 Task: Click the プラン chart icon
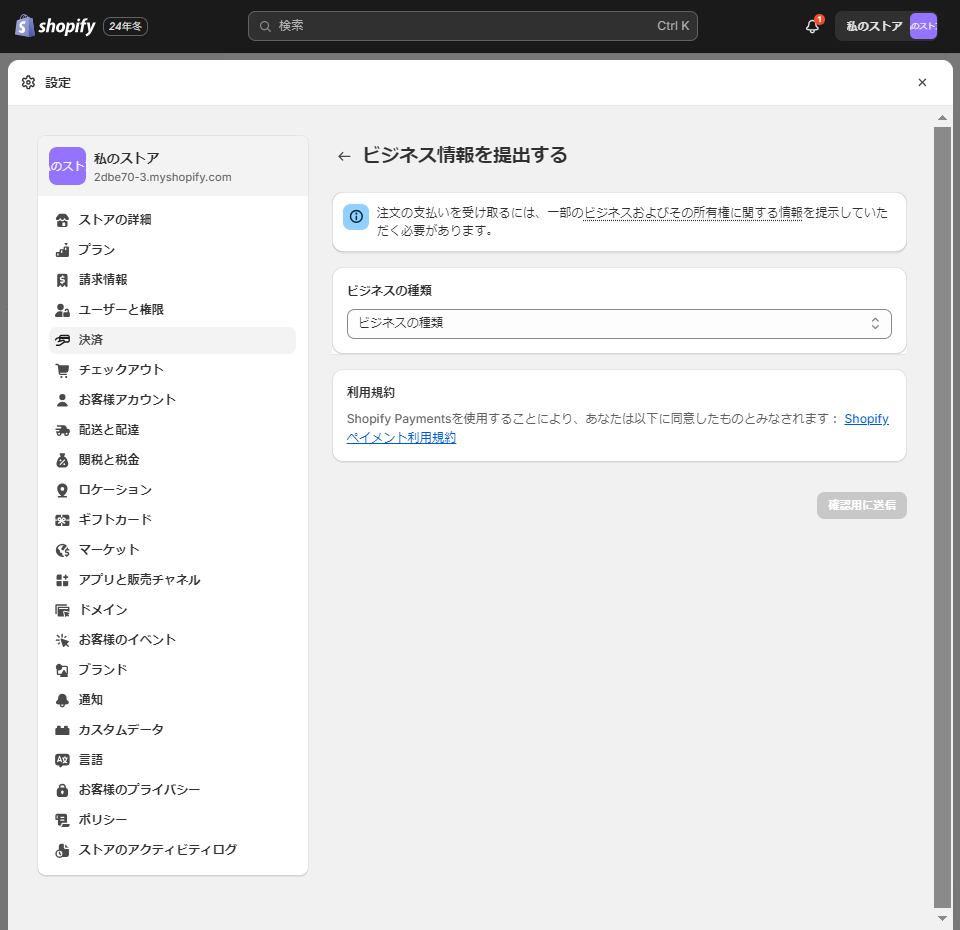click(x=62, y=250)
